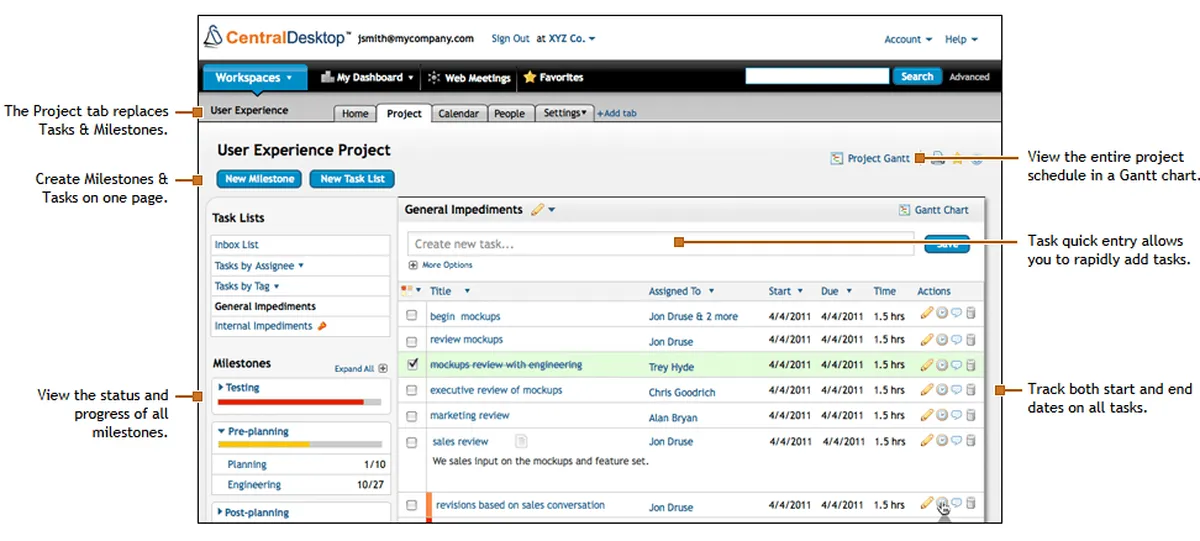1200x541 pixels.
Task: Edit the begin mockups task with pencil icon
Action: tap(926, 315)
